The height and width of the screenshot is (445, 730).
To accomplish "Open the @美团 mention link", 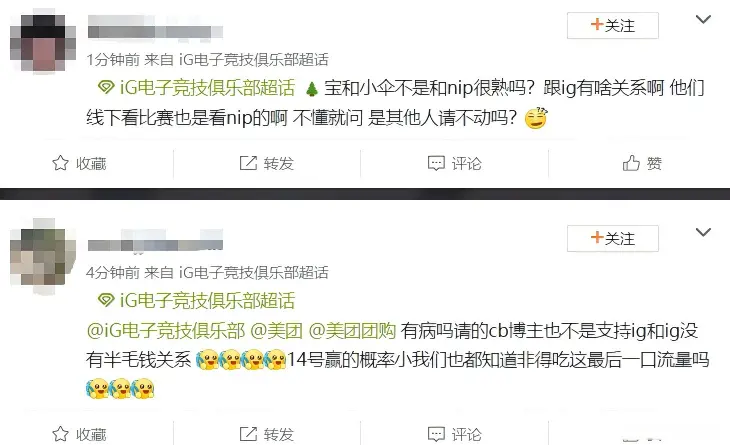I will coord(277,330).
